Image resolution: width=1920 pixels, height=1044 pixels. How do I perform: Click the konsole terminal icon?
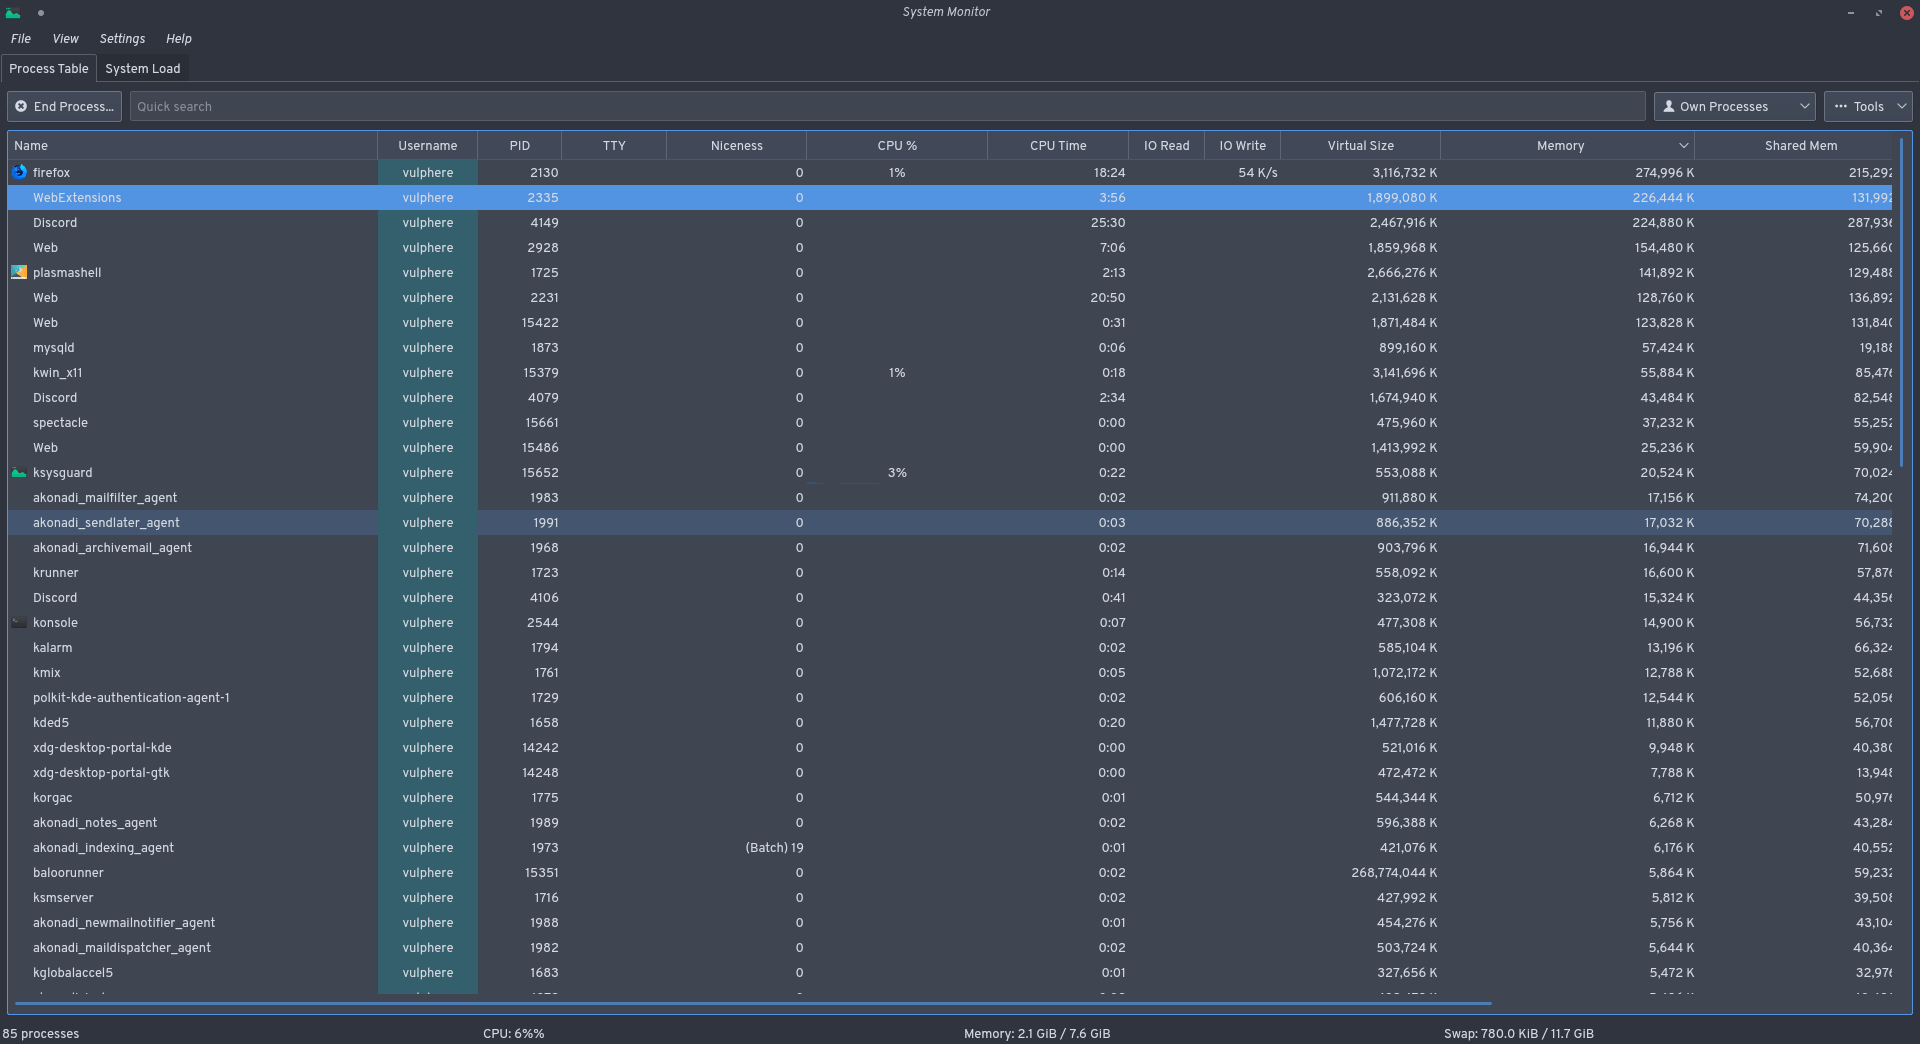pos(19,622)
